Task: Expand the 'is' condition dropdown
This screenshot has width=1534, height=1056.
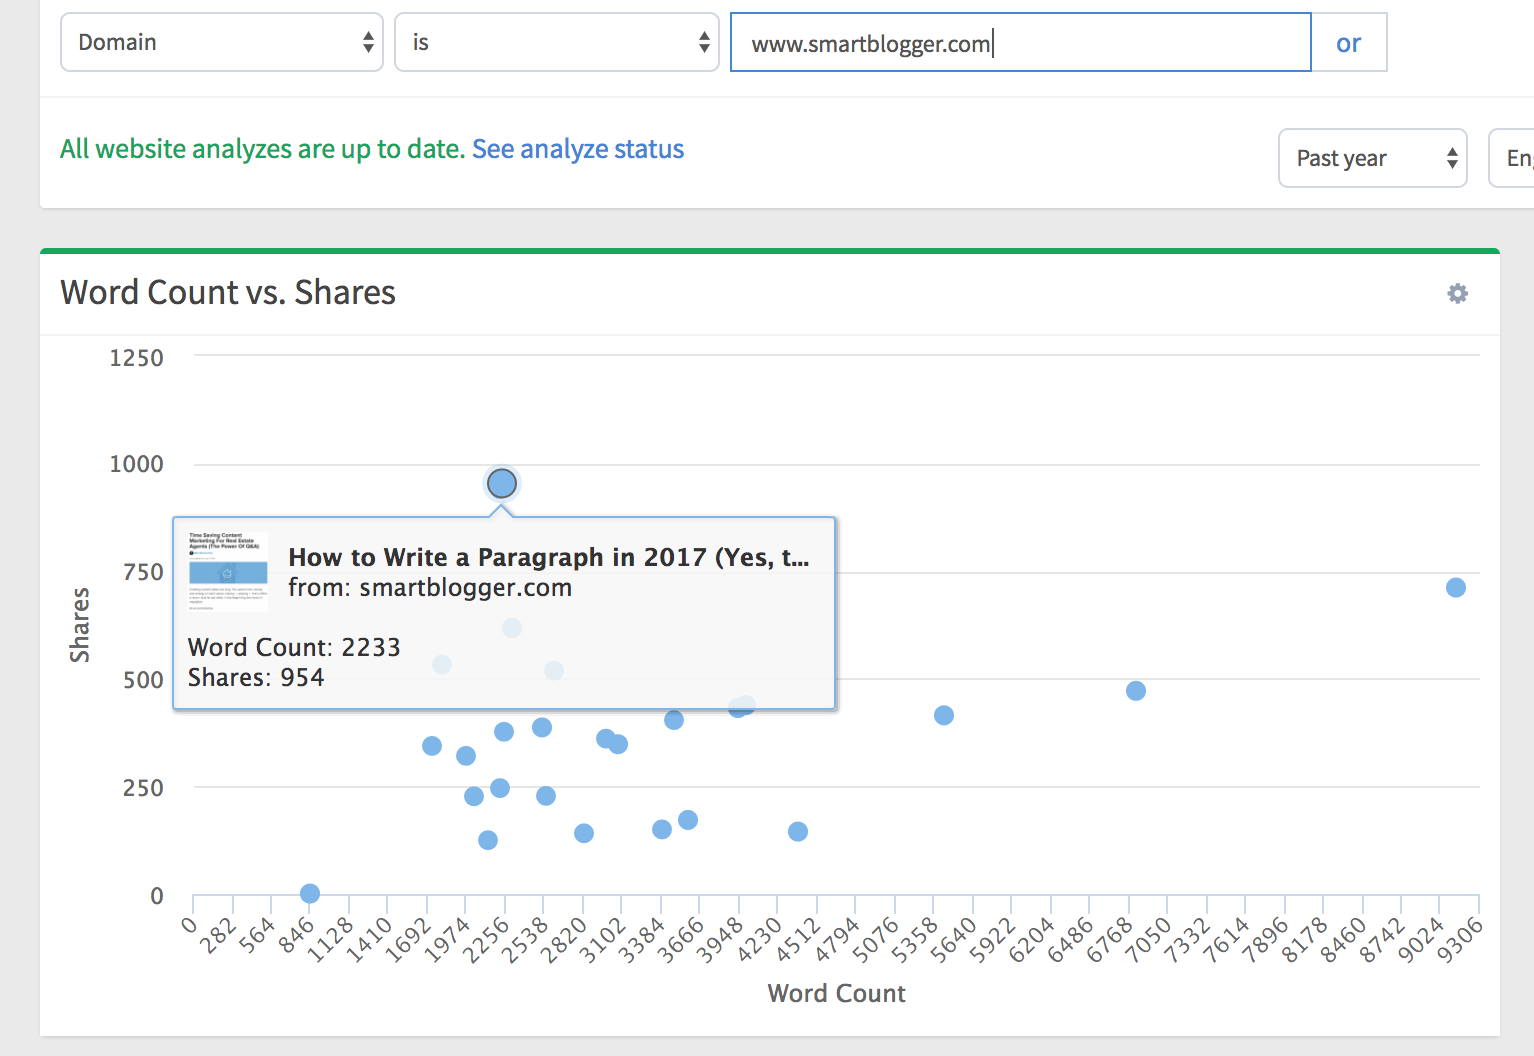Action: pyautogui.click(x=557, y=42)
